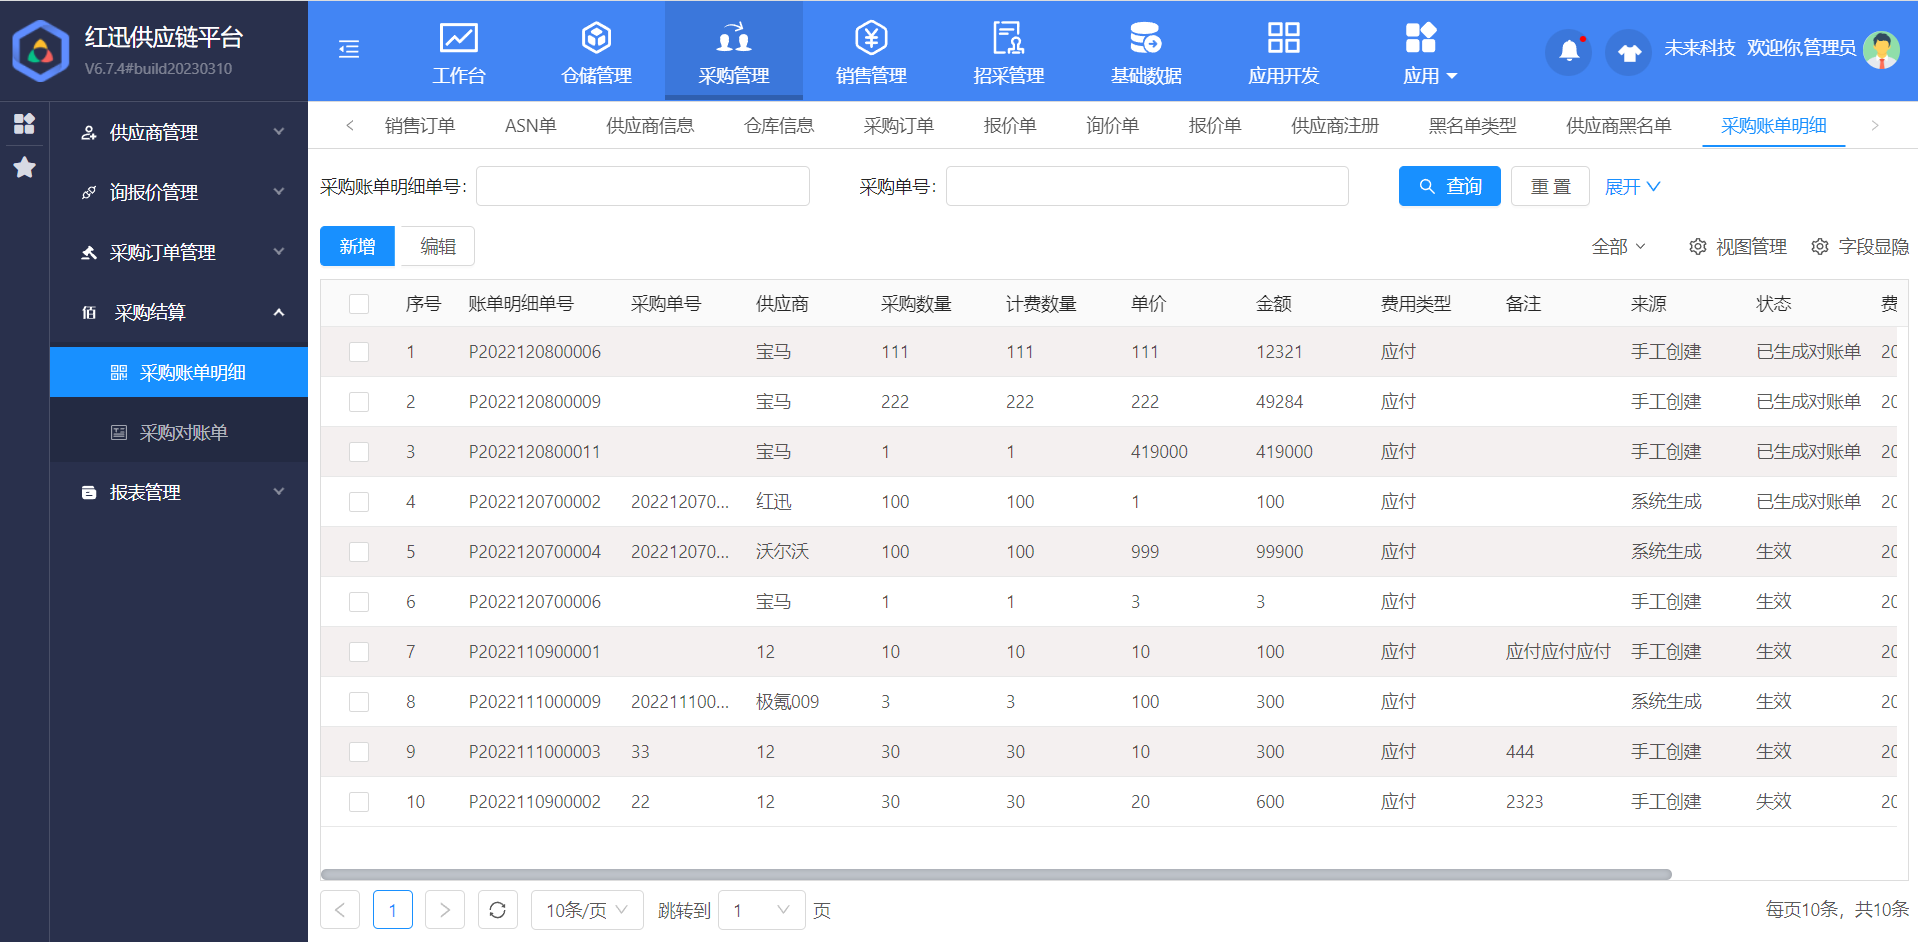This screenshot has width=1918, height=942.
Task: Click the 编辑 edit button
Action: [438, 246]
